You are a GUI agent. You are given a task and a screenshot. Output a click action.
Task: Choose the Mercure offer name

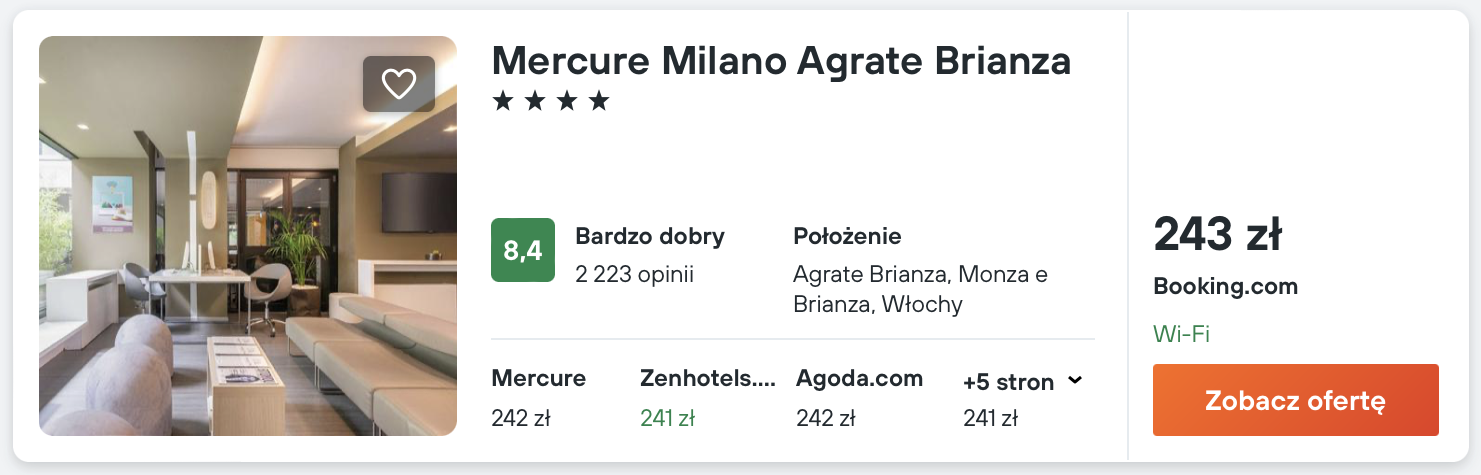pyautogui.click(x=538, y=379)
